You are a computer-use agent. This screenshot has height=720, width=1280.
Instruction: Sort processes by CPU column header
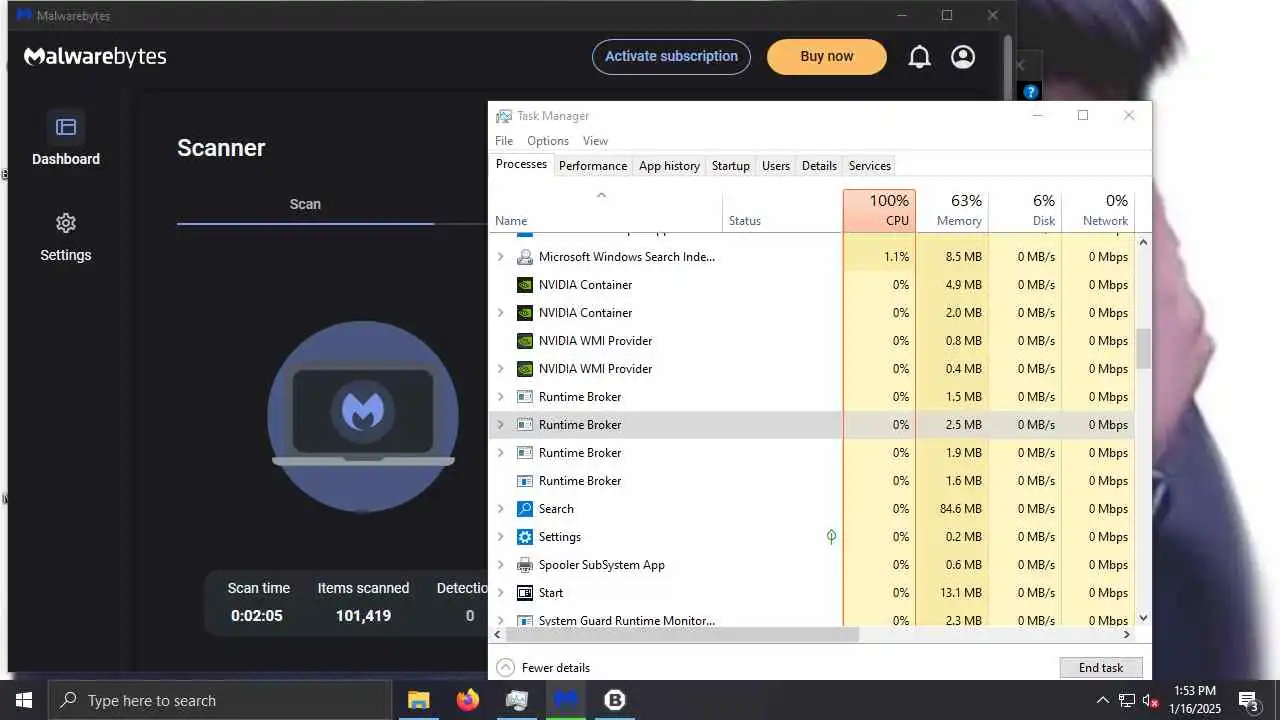pos(879,210)
